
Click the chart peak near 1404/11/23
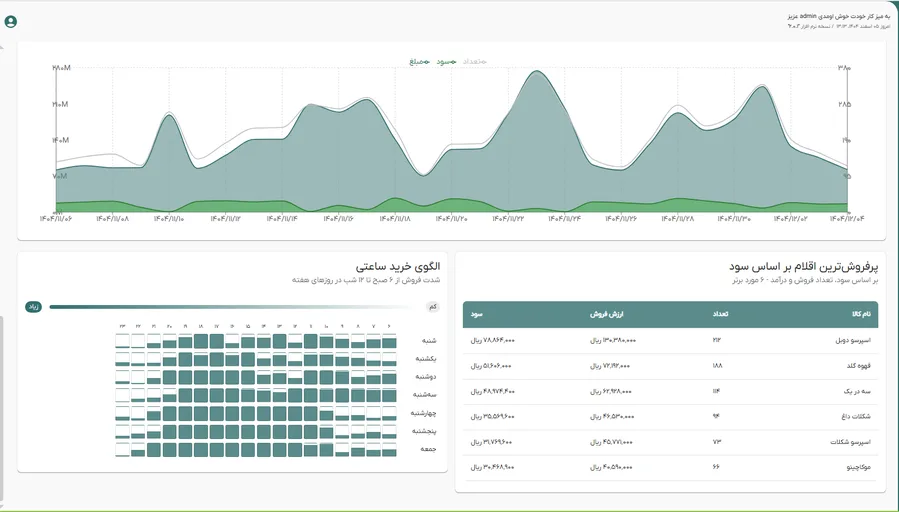pos(537,71)
